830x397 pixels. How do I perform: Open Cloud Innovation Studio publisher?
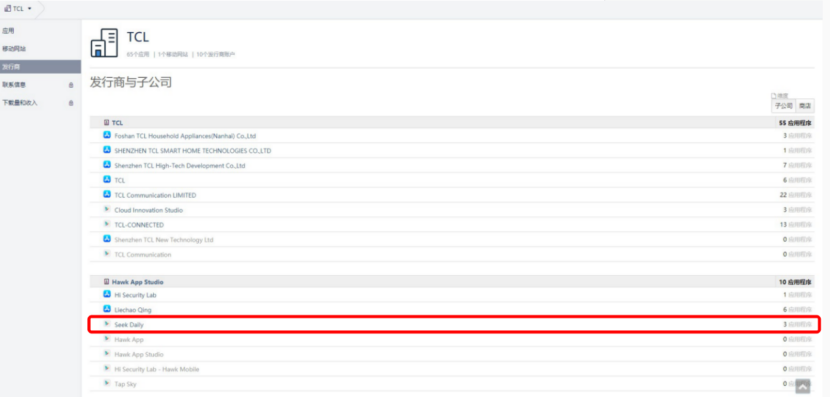[149, 210]
